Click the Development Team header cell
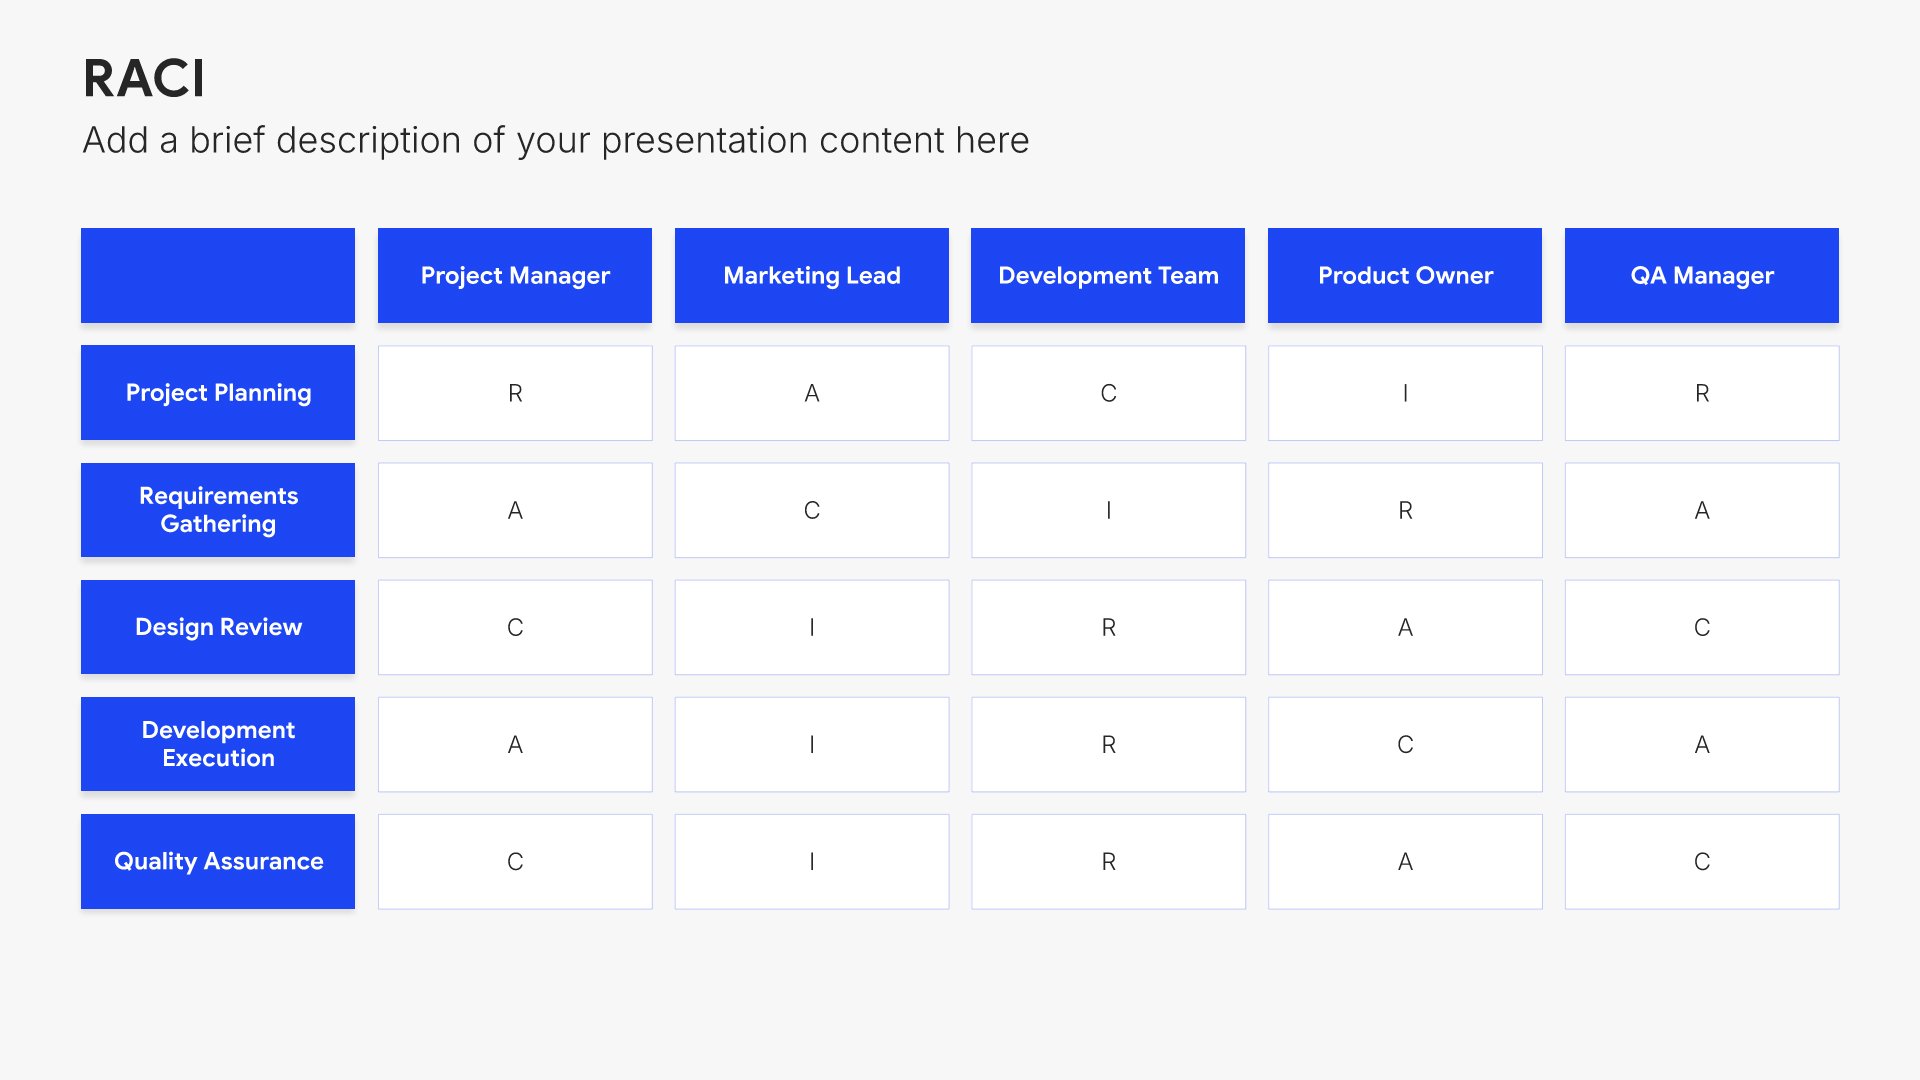 (x=1108, y=275)
